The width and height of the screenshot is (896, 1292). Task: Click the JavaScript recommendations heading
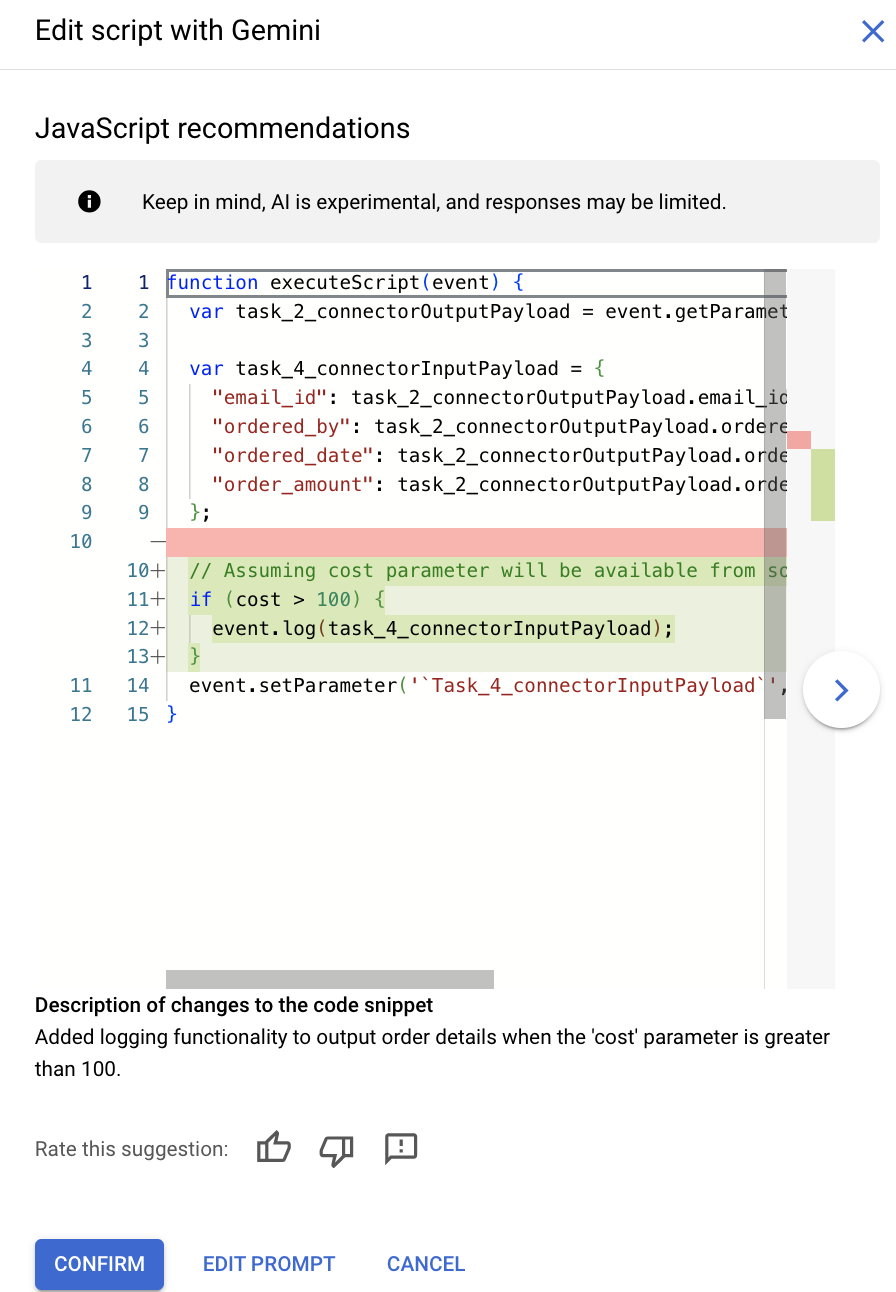coord(222,128)
